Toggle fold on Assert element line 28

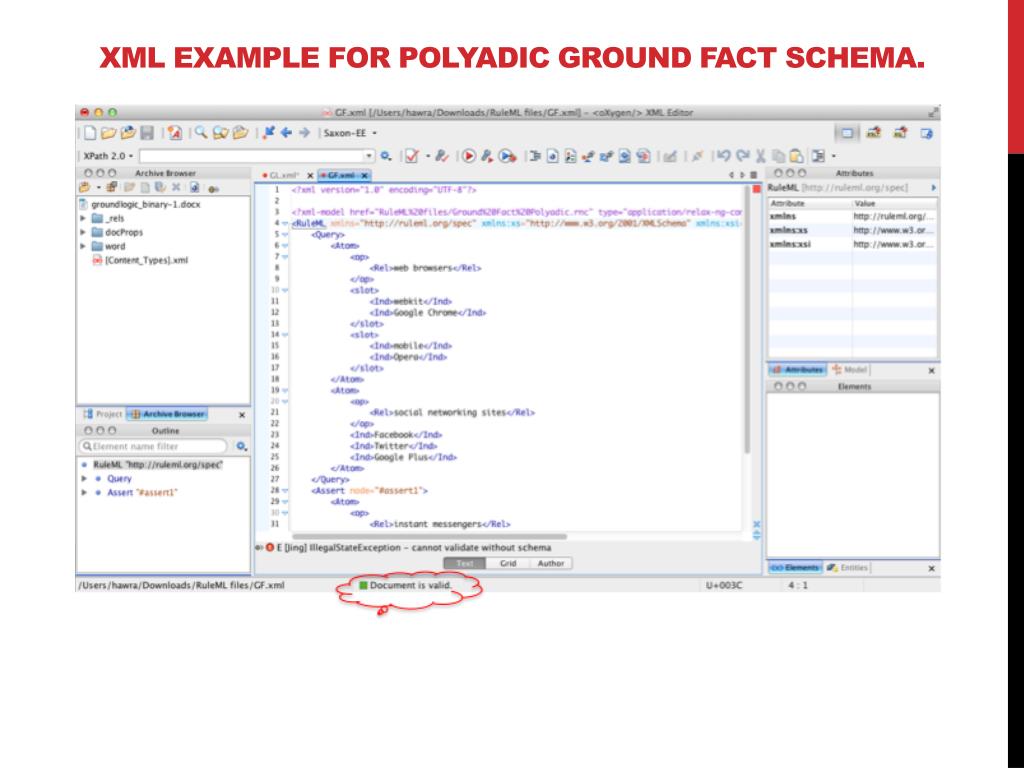tap(285, 491)
